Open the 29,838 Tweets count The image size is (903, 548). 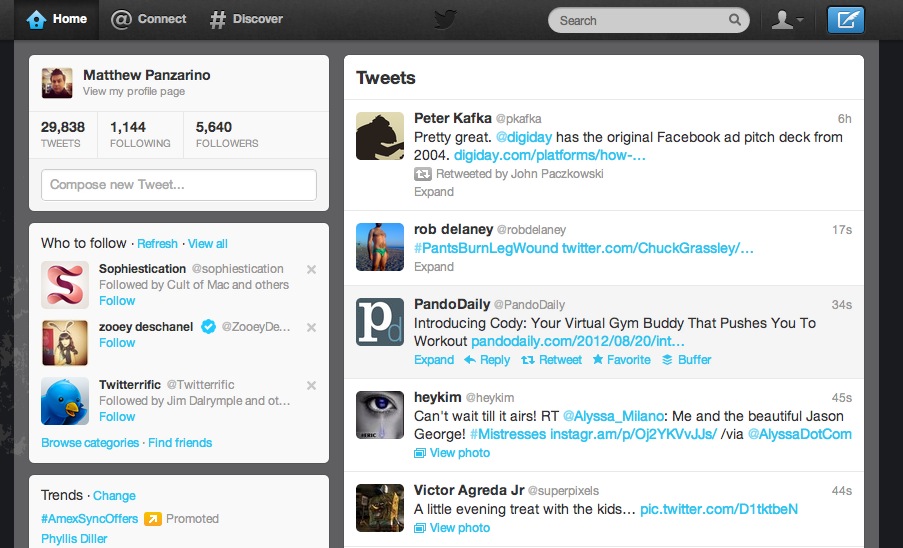[x=63, y=135]
